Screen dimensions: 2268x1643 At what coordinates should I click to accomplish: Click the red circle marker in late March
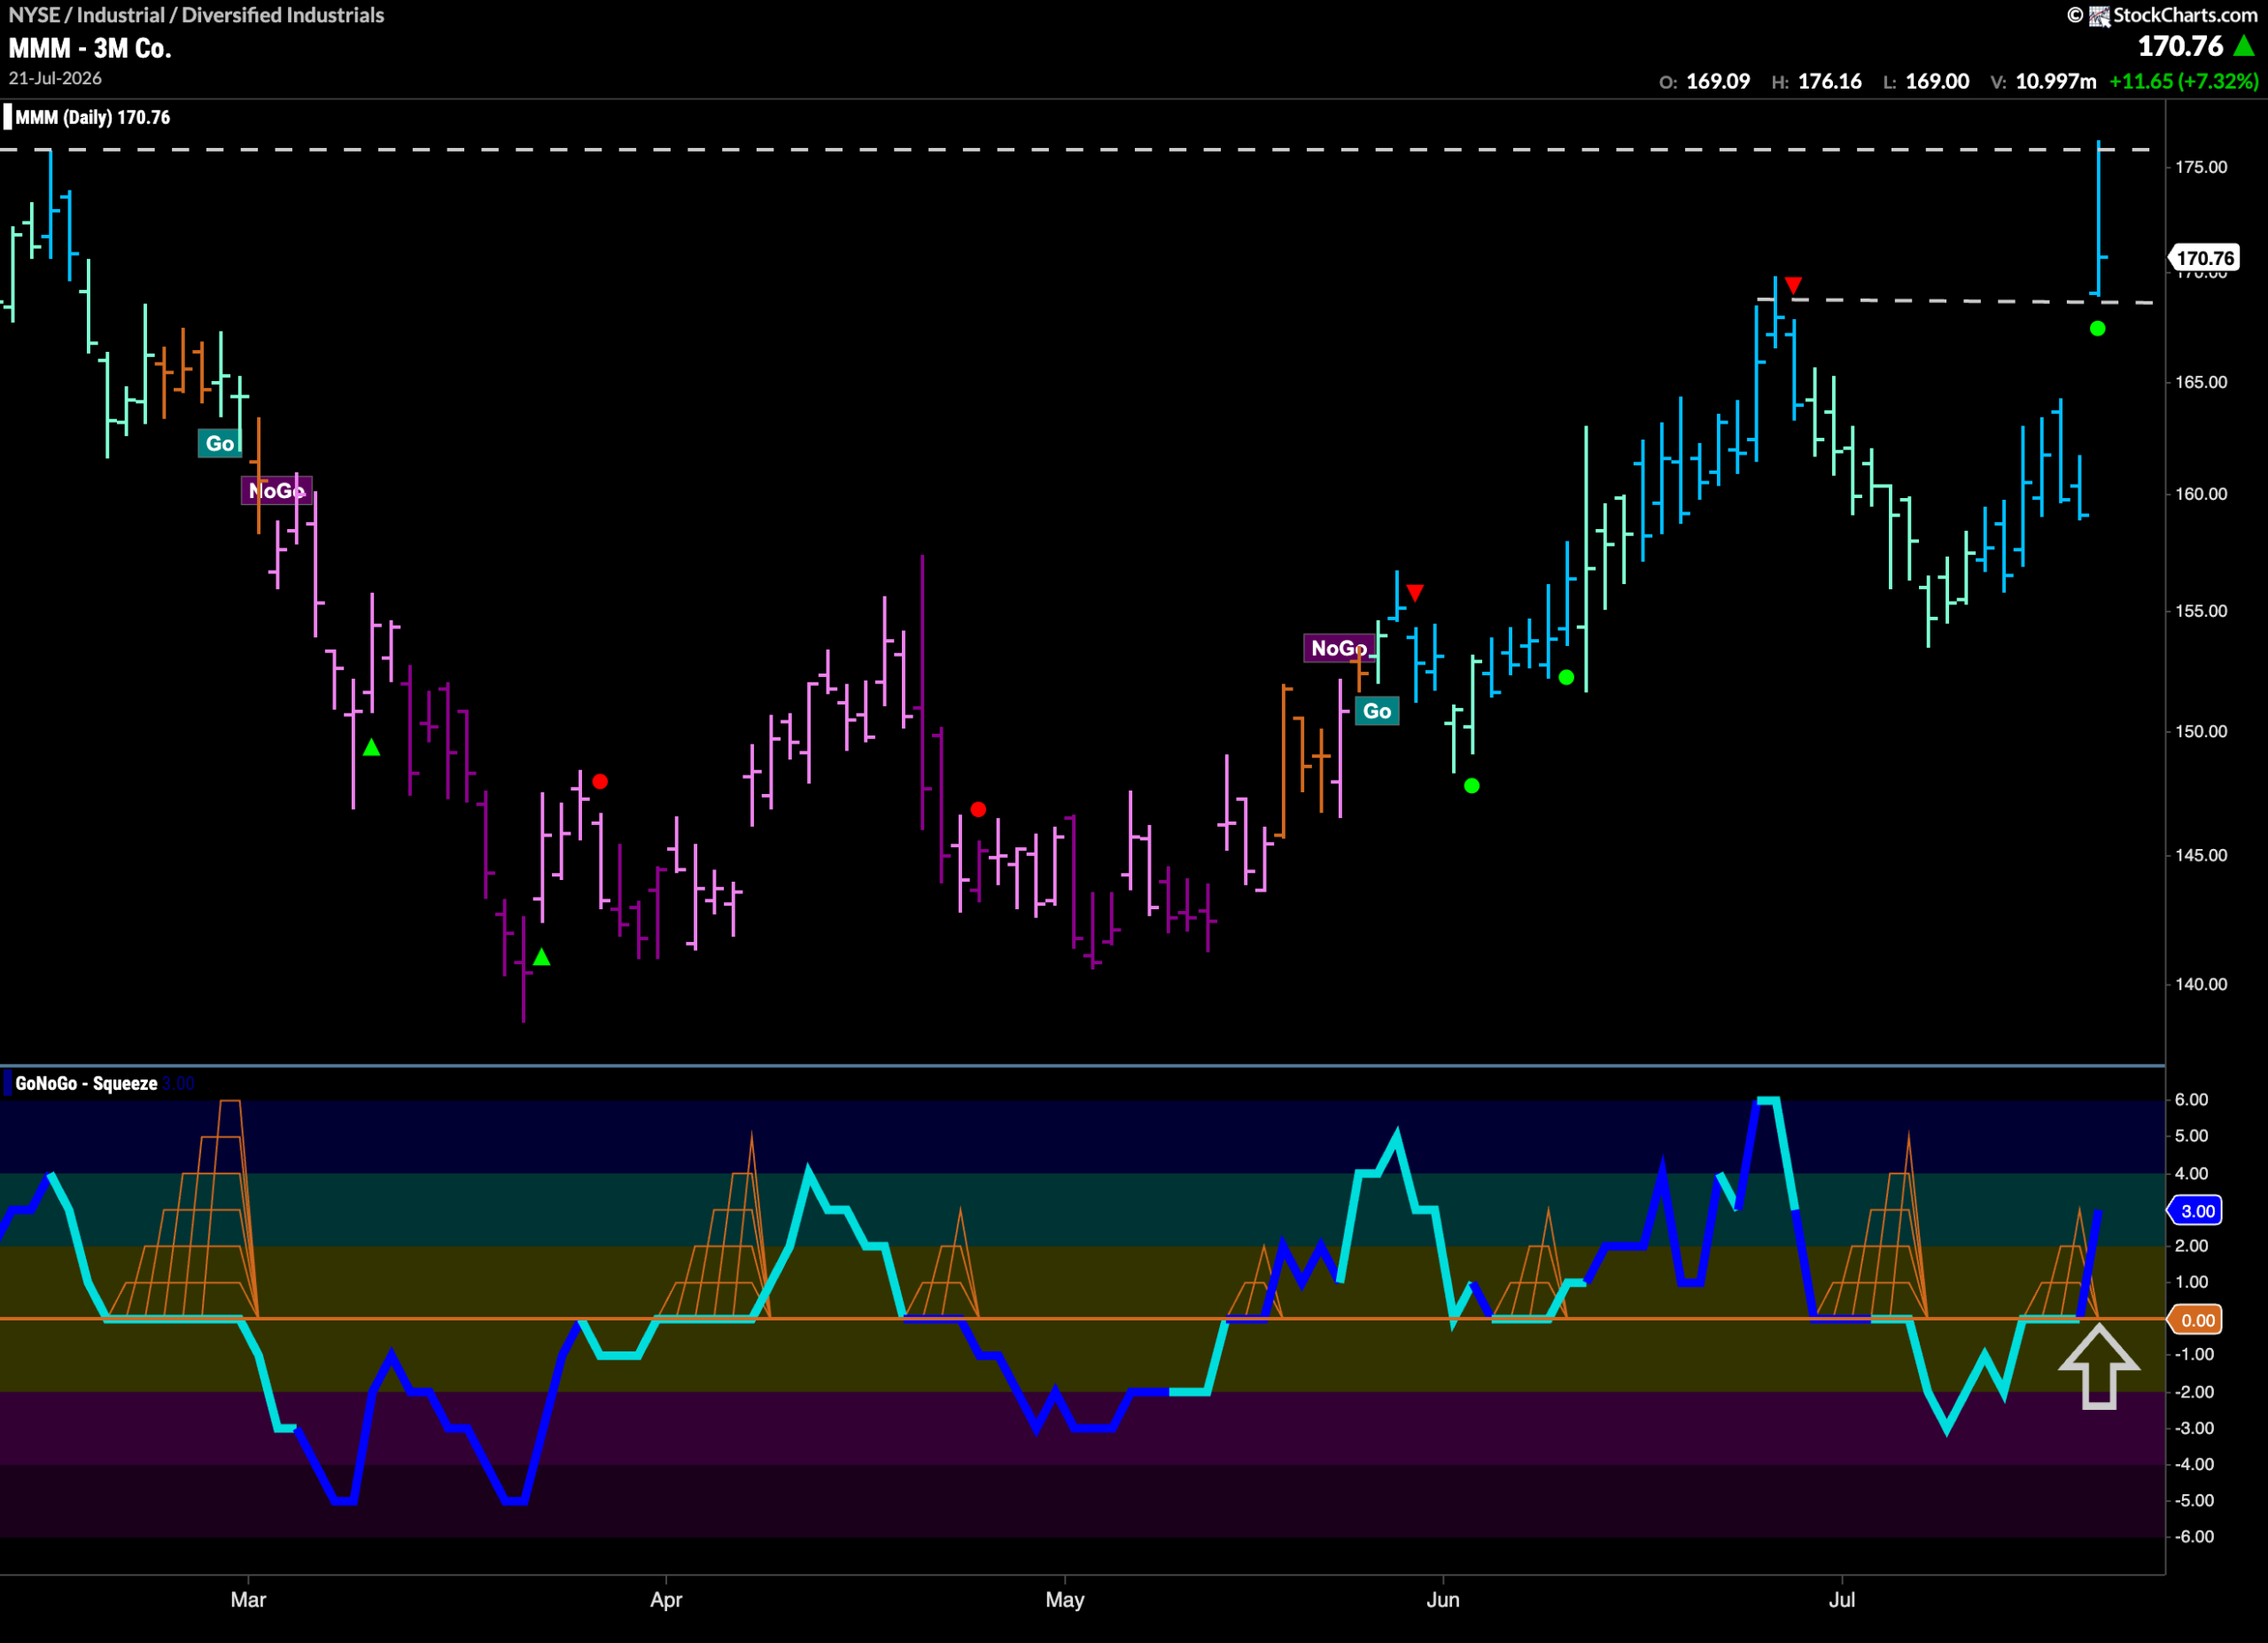click(599, 781)
